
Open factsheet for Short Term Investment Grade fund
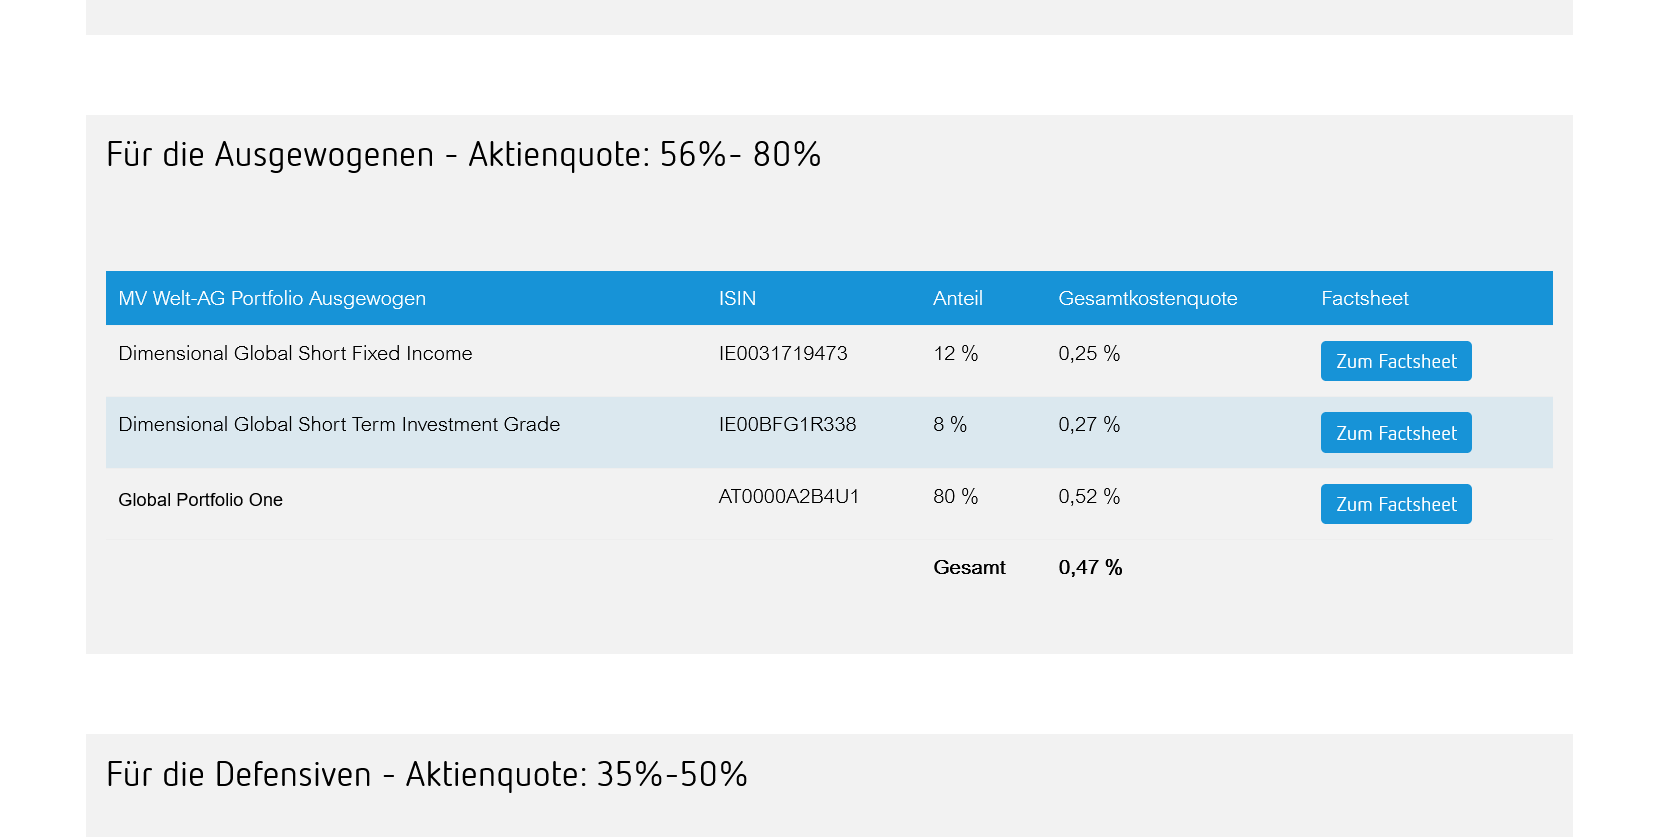(1395, 433)
